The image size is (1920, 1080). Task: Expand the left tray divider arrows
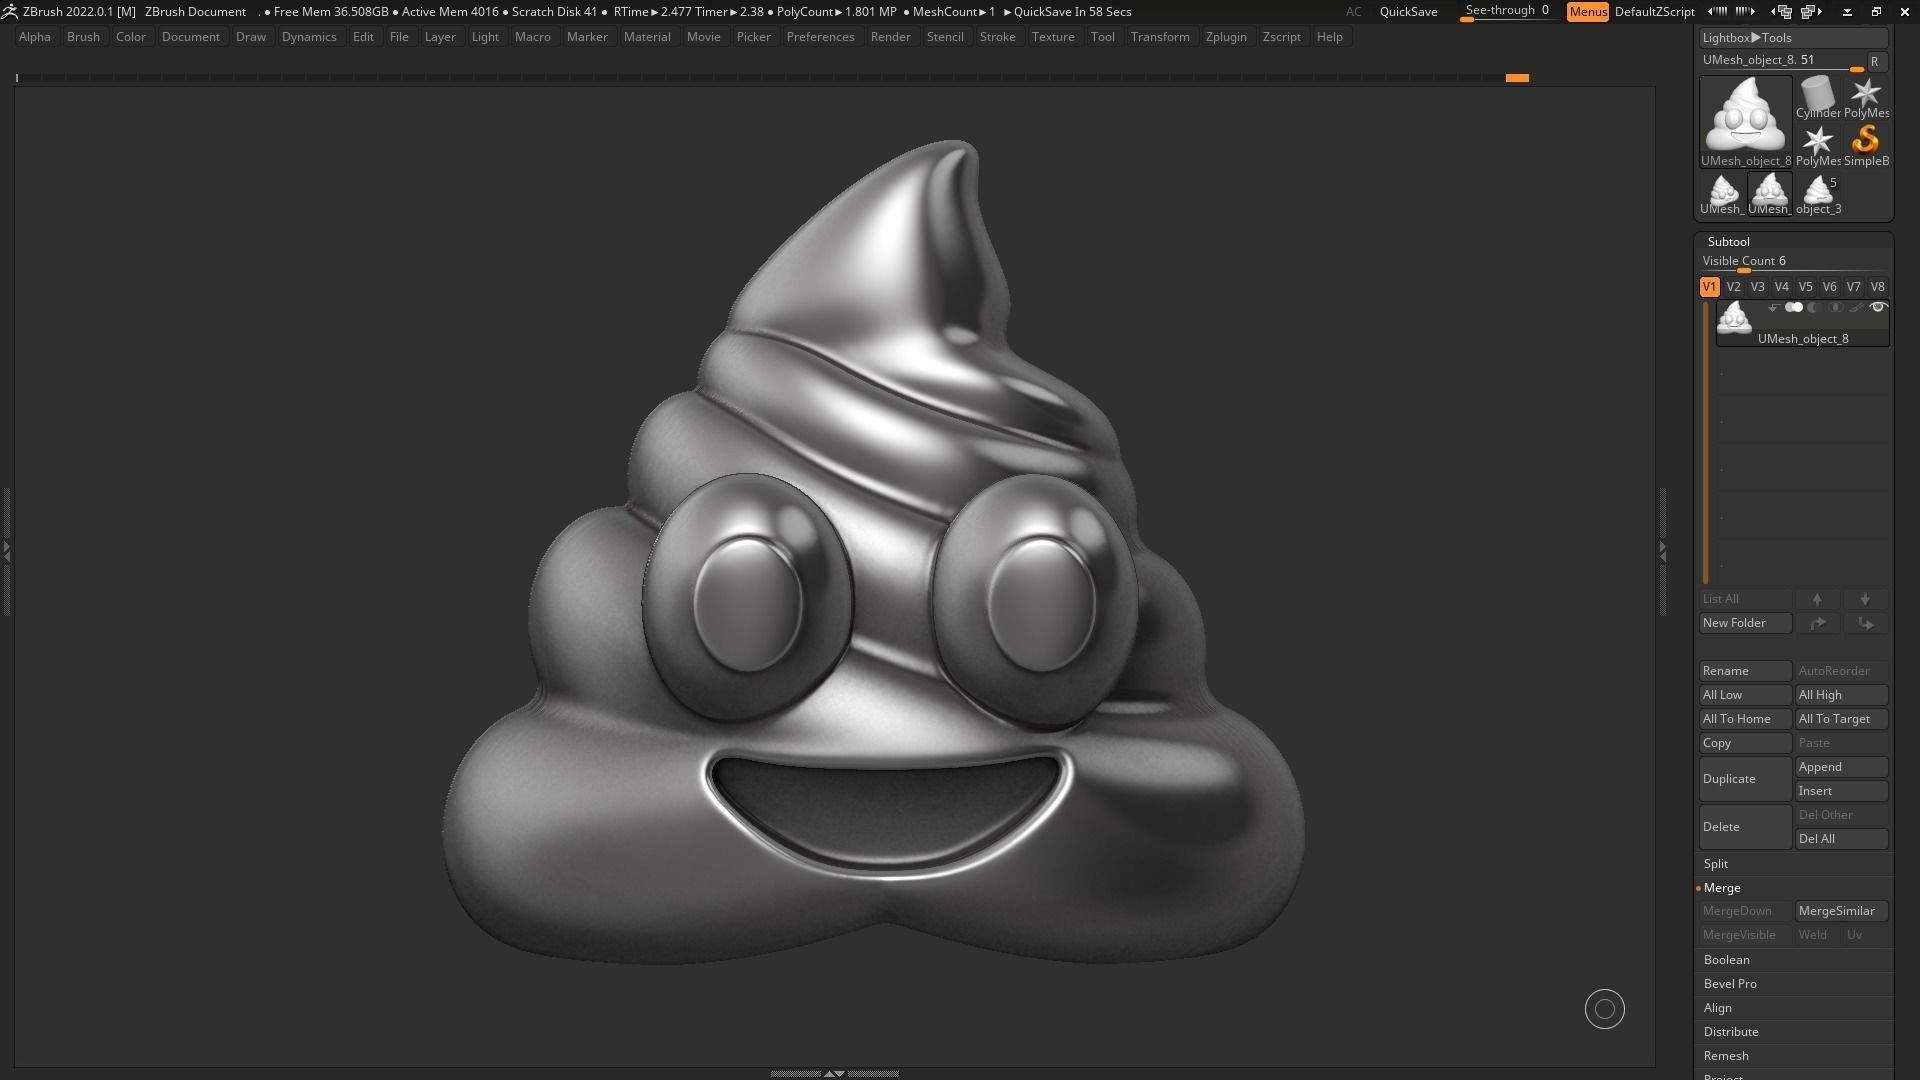6,550
